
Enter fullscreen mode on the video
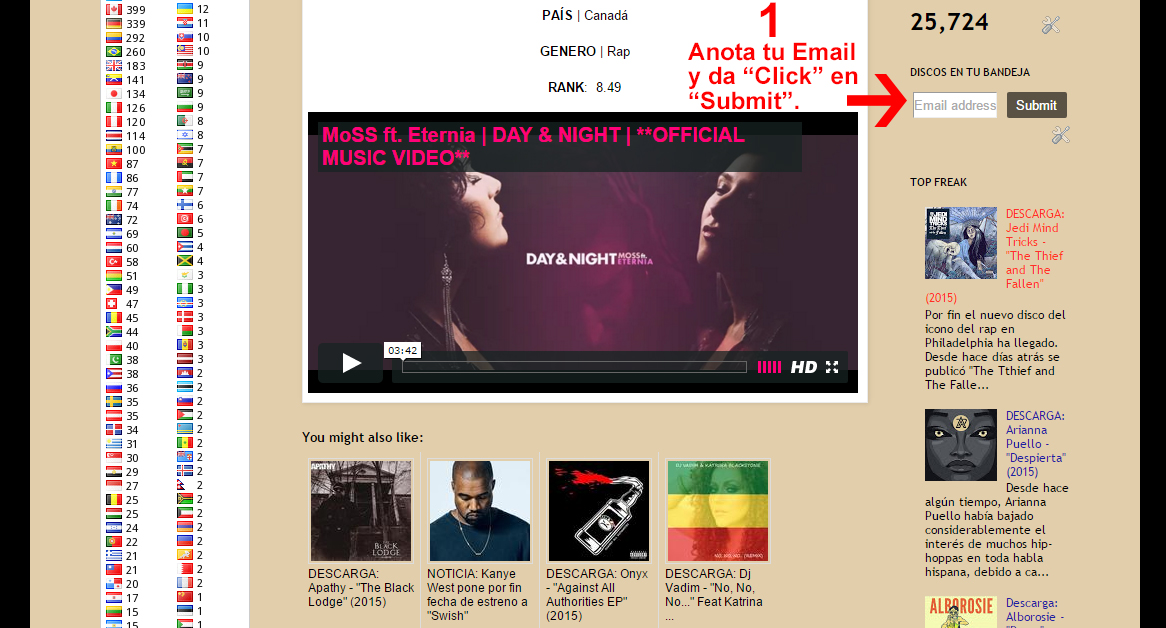coord(832,367)
